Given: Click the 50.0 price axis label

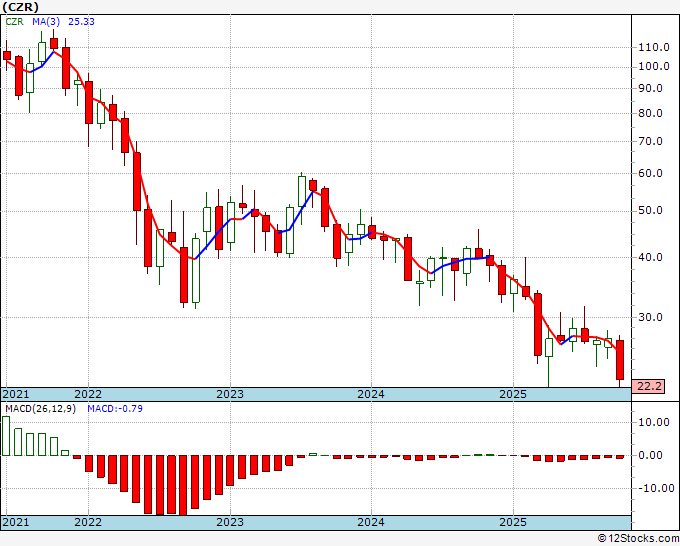Looking at the screenshot, I should click(651, 211).
